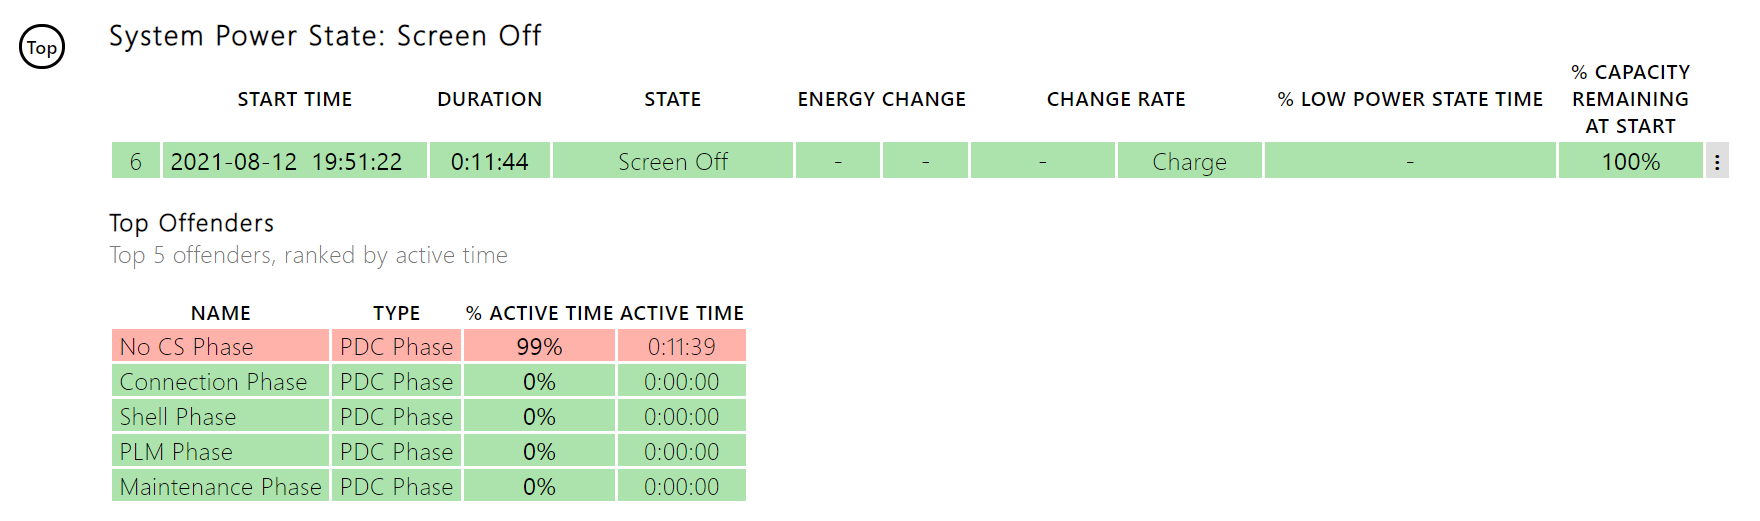Click the % ACTIVE TIME column header
1760x521 pixels.
[x=539, y=313]
